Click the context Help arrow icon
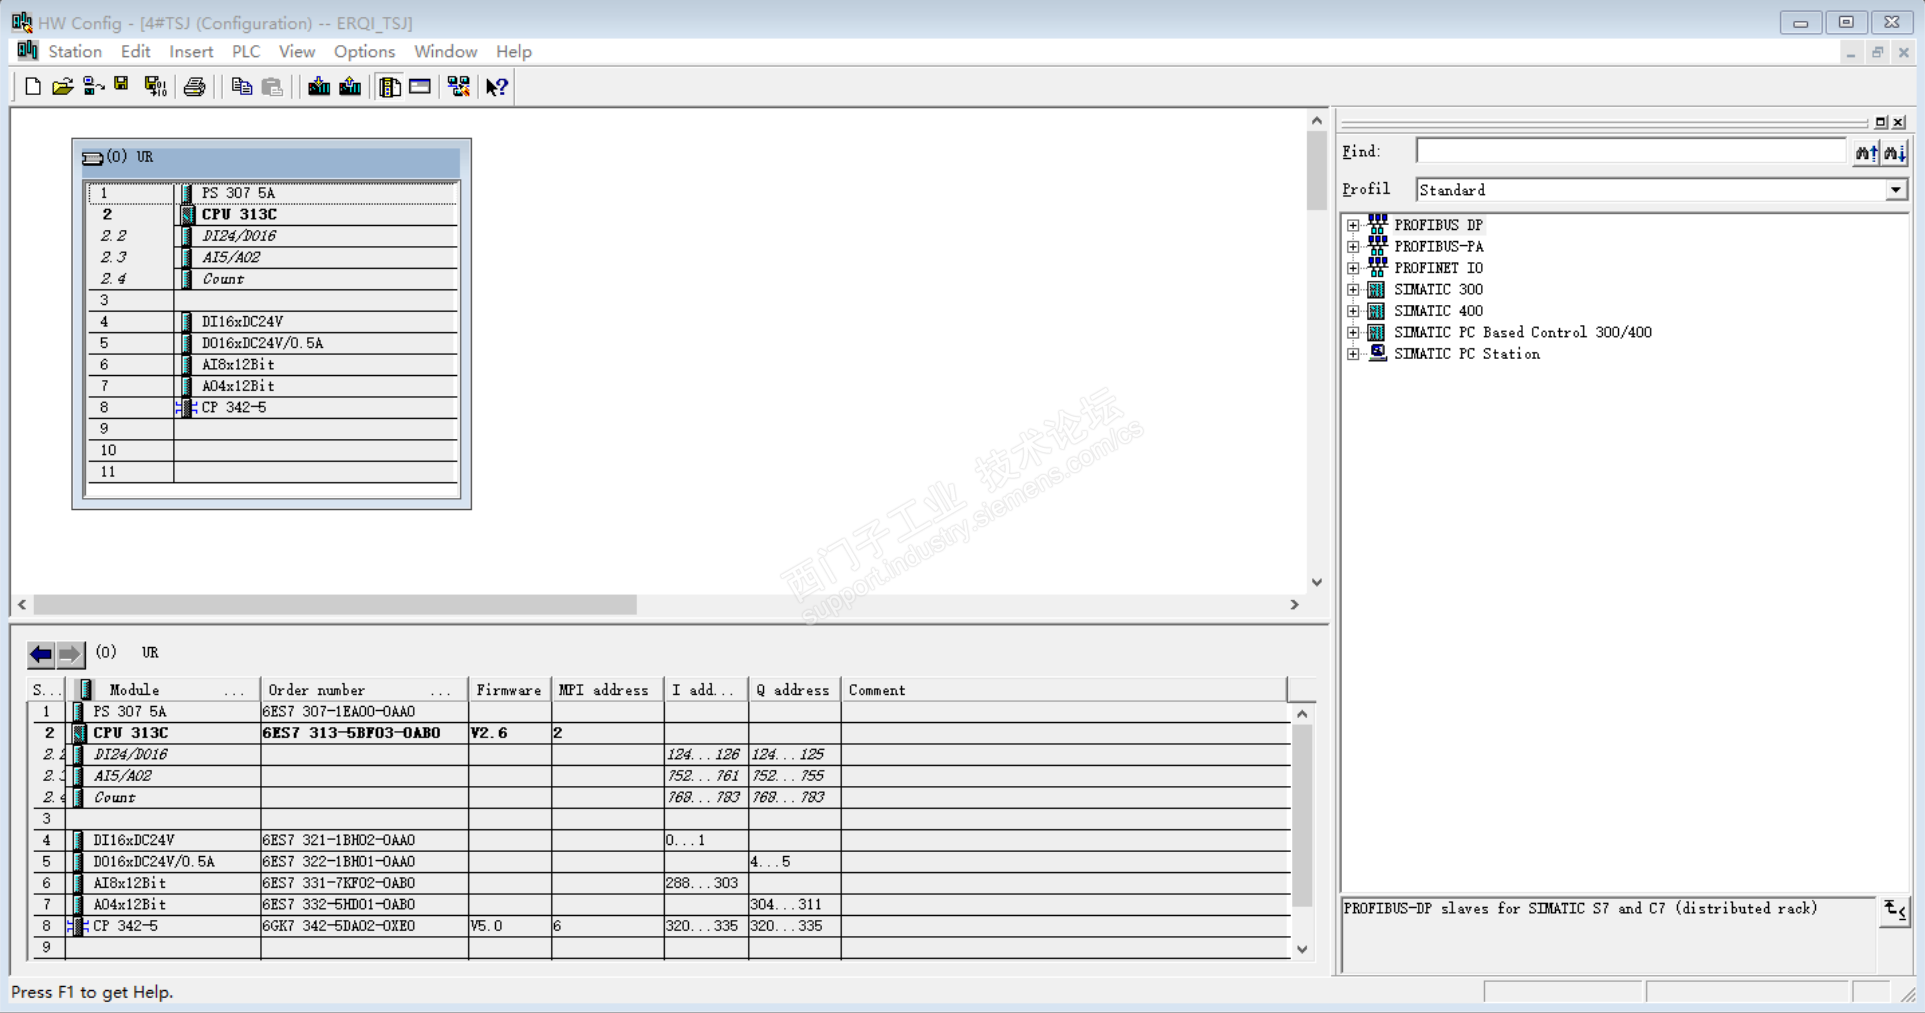1925x1013 pixels. [x=497, y=87]
